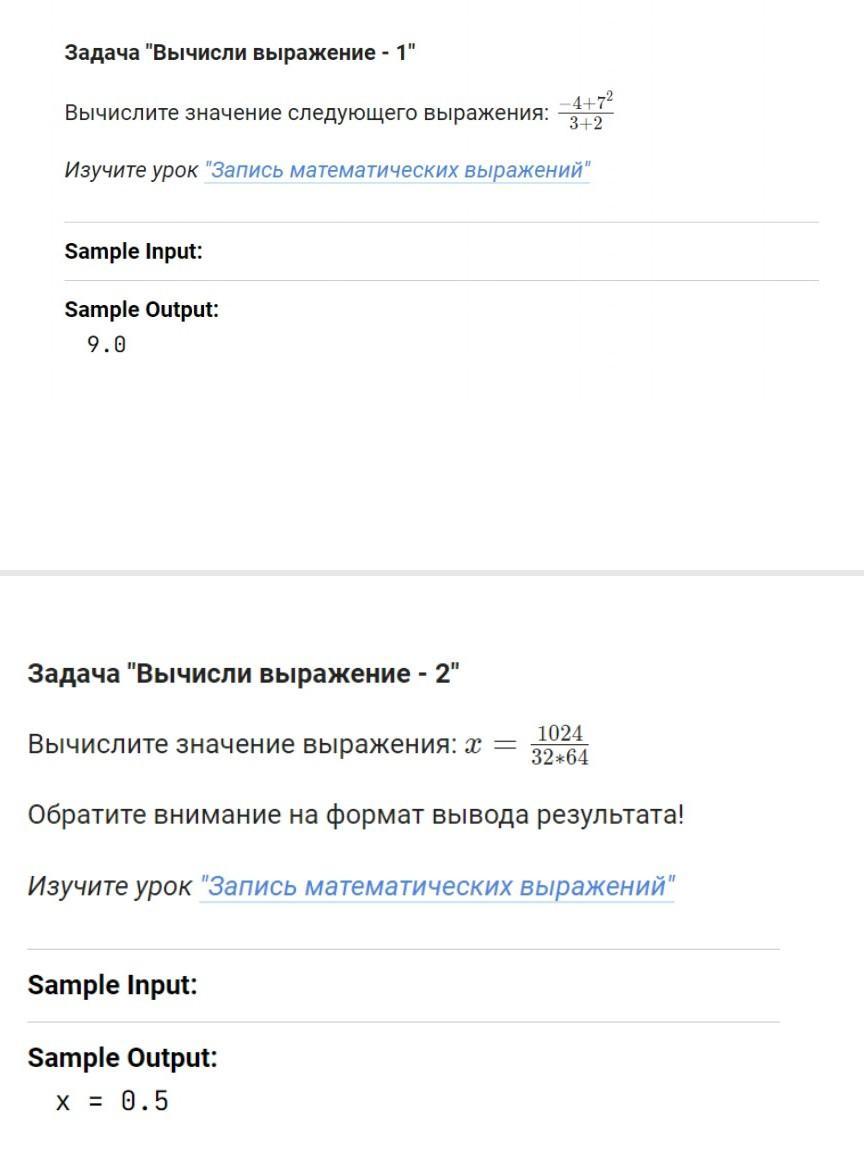The width and height of the screenshot is (864, 1150).
Task: Click the formula x = 1024 over 32*64
Action: tap(528, 745)
